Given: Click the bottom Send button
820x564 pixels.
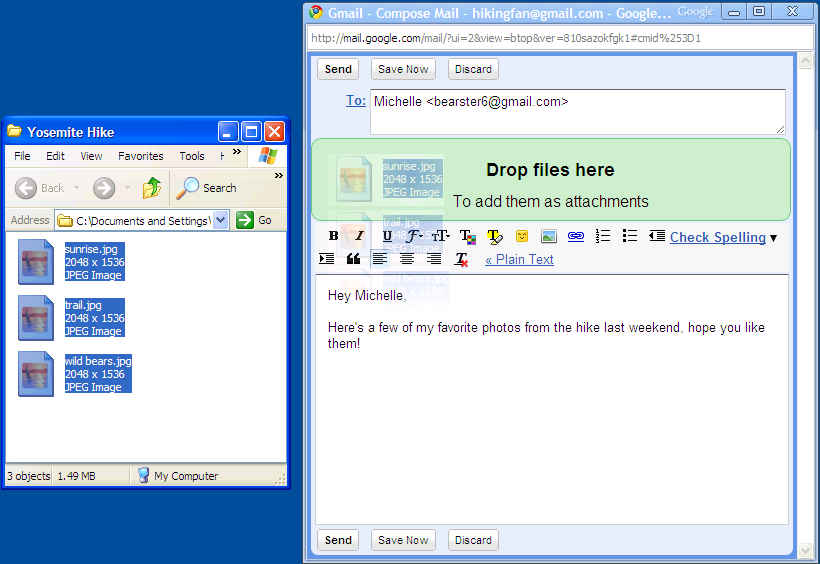Looking at the screenshot, I should (x=338, y=540).
